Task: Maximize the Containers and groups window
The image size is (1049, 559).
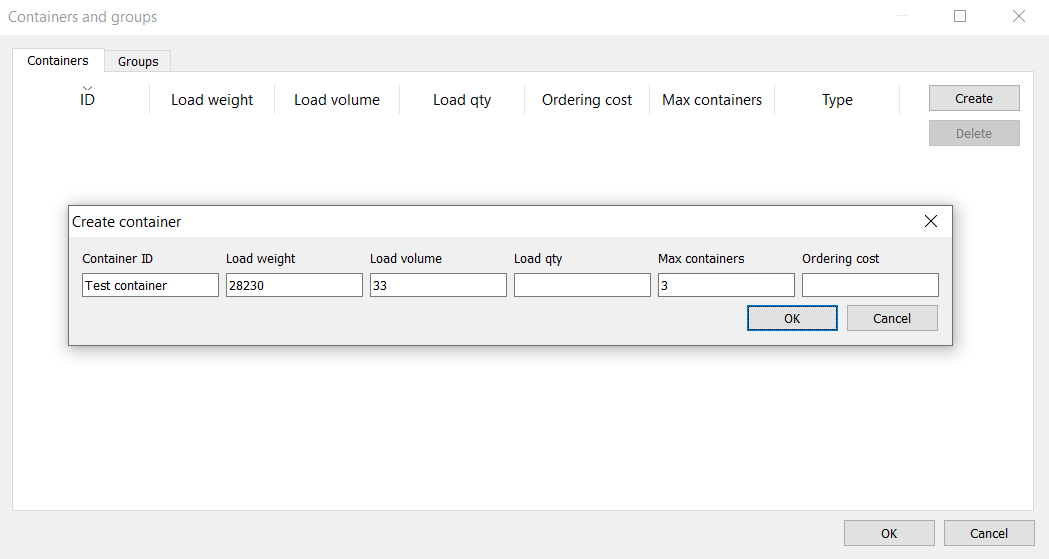Action: 960,16
